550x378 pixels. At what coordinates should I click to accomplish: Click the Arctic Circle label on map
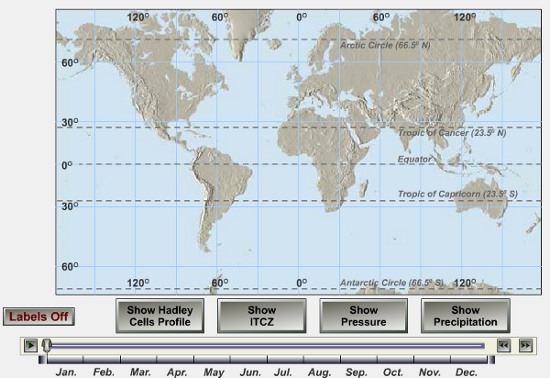[385, 45]
